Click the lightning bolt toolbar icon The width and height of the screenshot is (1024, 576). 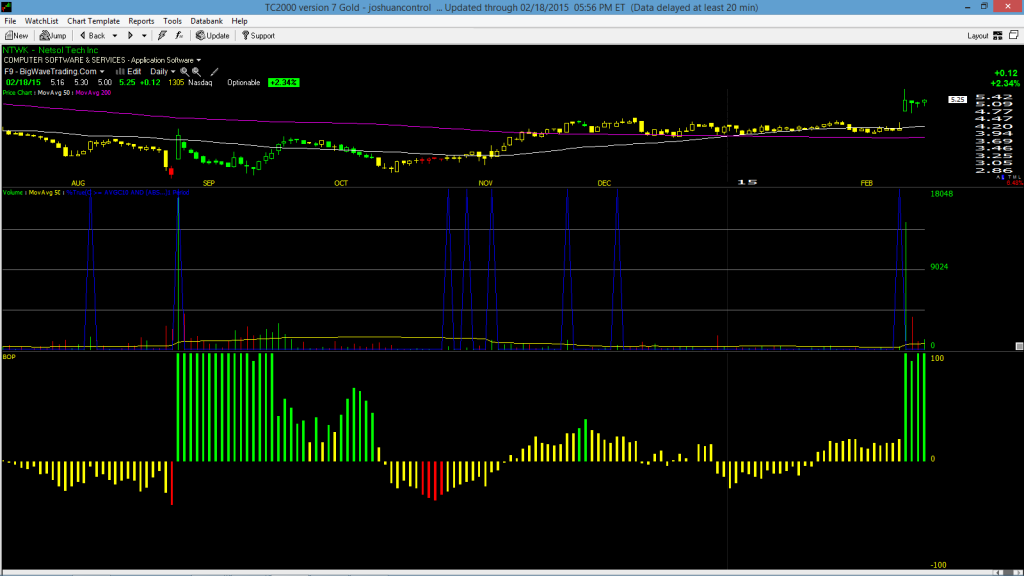[x=162, y=36]
